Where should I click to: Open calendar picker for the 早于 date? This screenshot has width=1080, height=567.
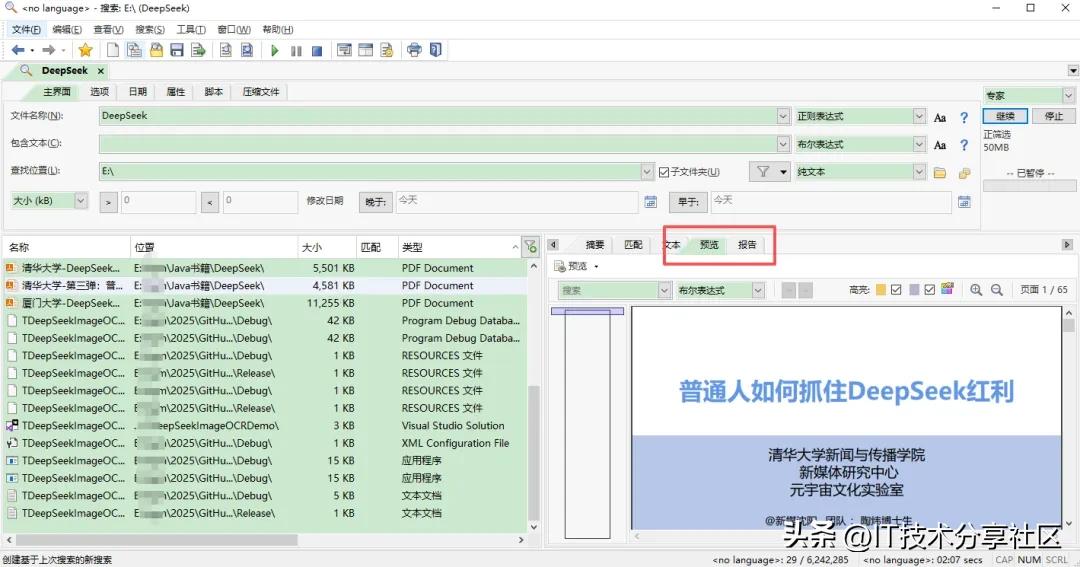[964, 201]
